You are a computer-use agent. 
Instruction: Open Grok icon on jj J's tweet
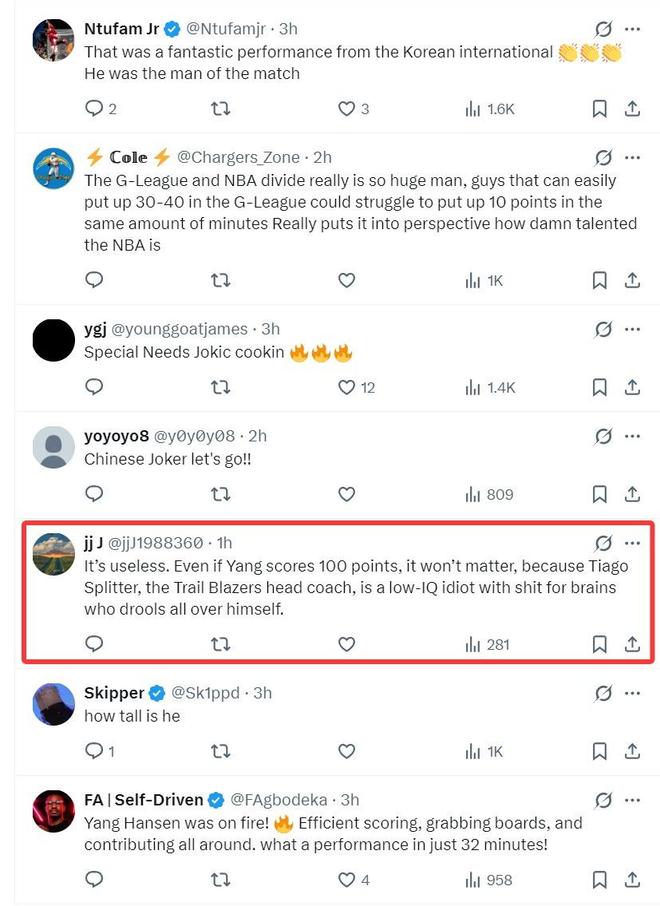pos(603,543)
